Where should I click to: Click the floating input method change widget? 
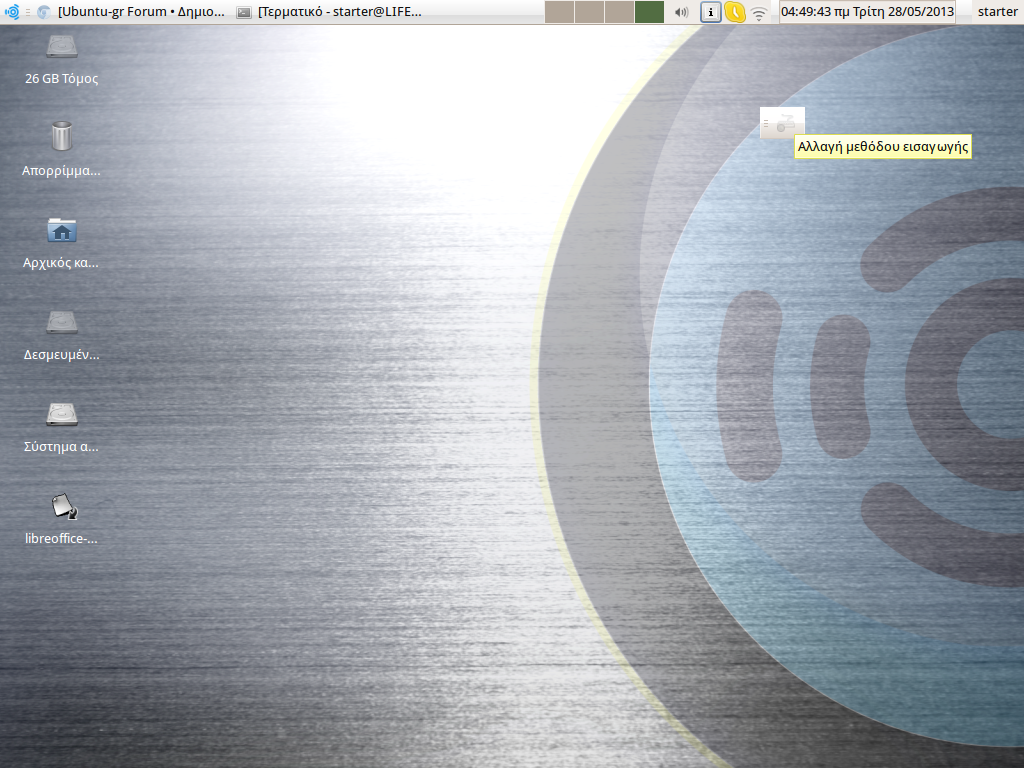[782, 123]
